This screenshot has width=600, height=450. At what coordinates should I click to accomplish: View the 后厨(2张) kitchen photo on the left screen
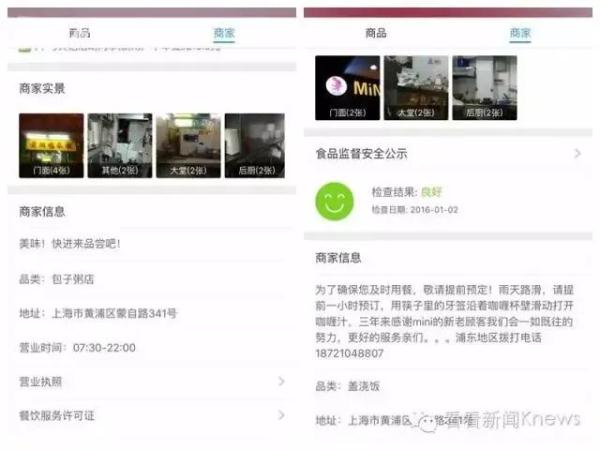pos(254,145)
